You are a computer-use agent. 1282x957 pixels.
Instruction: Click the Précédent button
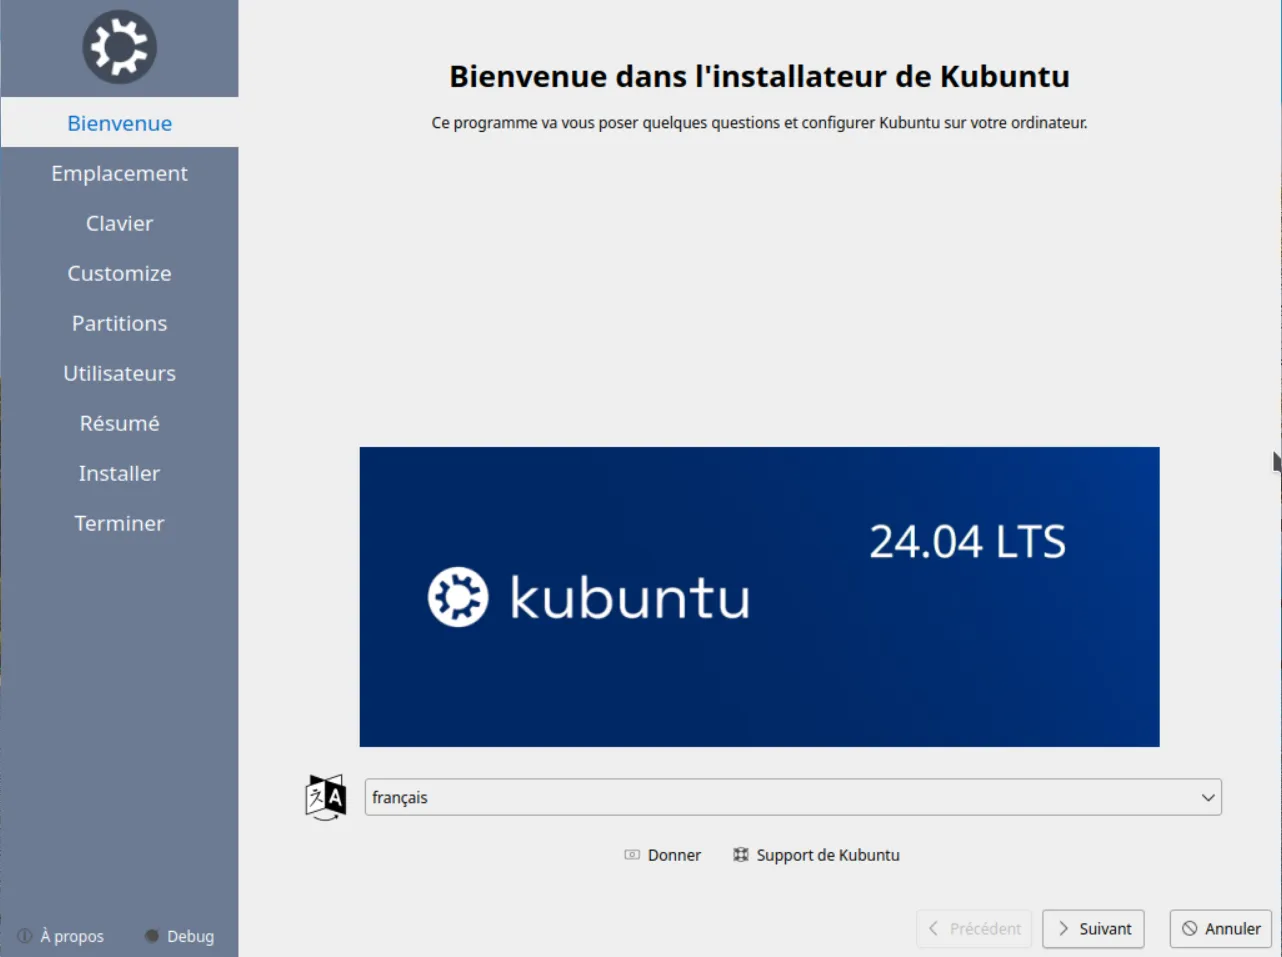pyautogui.click(x=973, y=929)
